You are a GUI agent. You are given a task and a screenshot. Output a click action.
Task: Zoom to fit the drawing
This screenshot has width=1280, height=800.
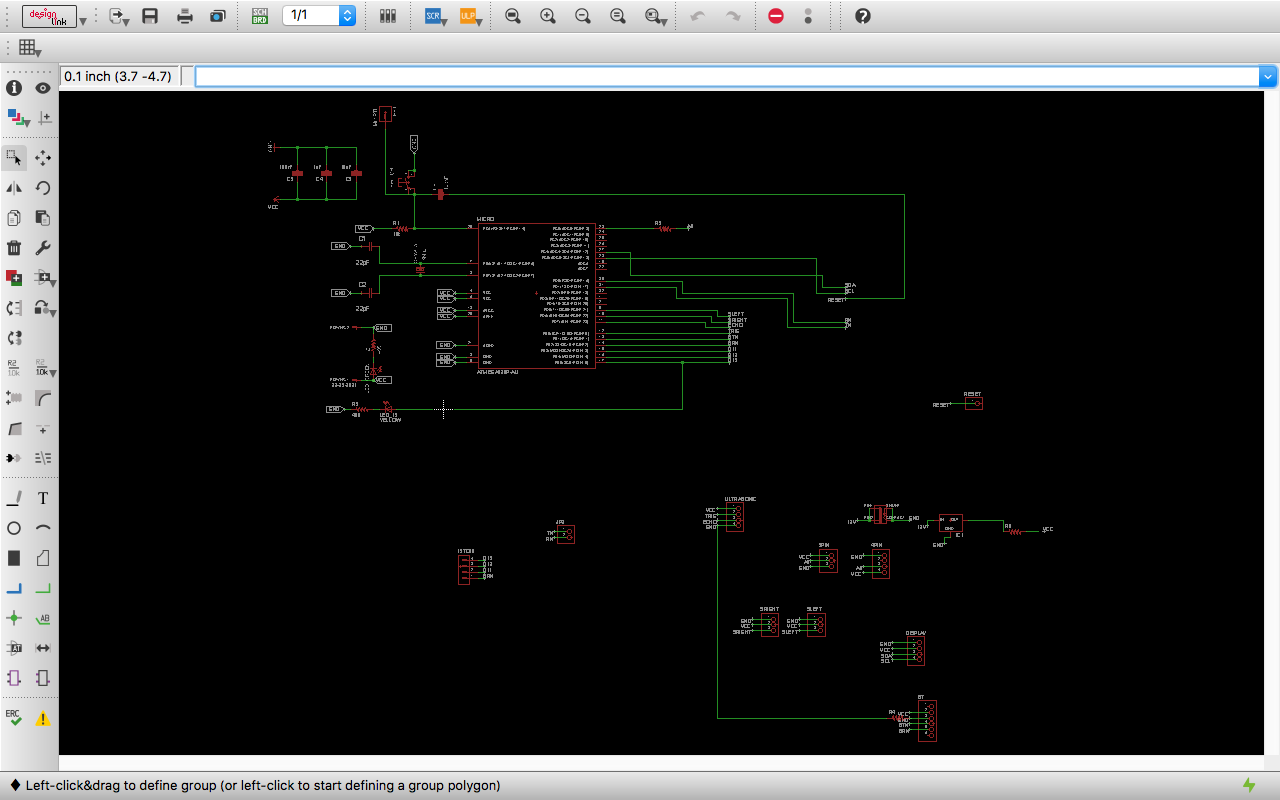[513, 16]
